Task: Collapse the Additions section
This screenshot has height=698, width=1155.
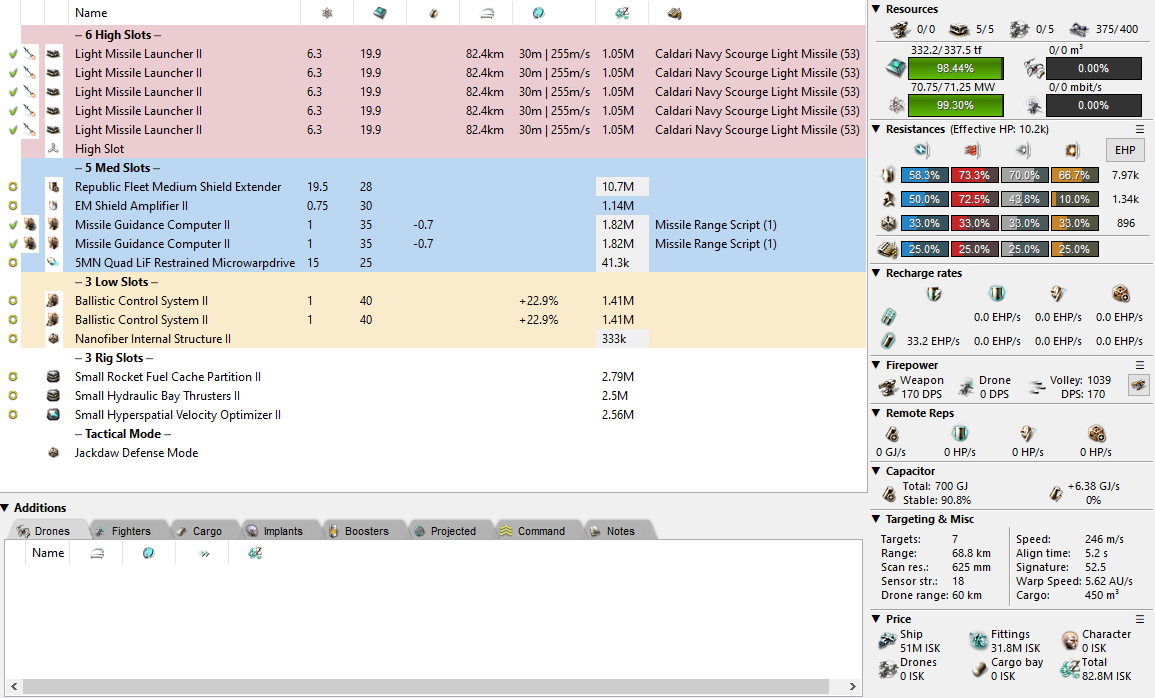Action: 6,508
